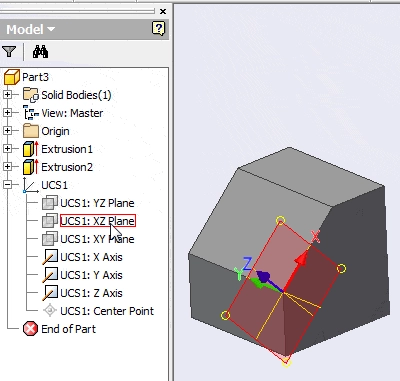Select Solid Bodies(1) label
This screenshot has height=381, width=400.
(76, 95)
